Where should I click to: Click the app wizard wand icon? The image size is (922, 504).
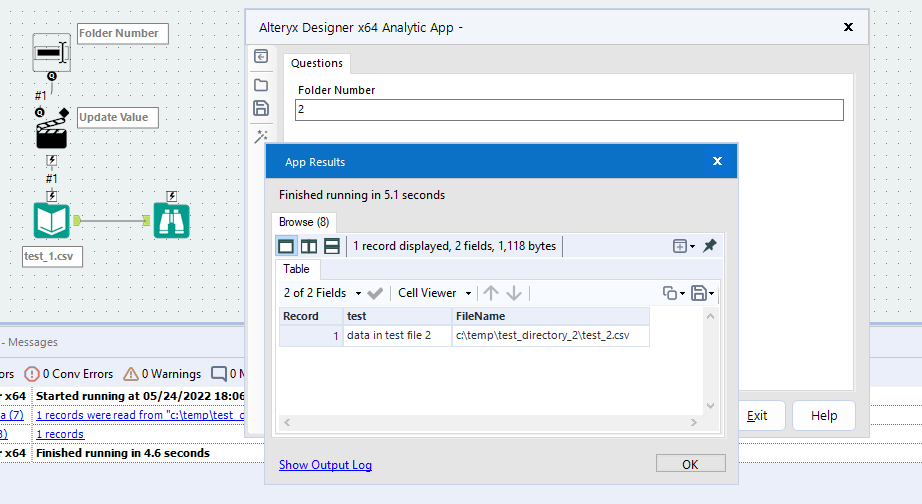coord(261,136)
